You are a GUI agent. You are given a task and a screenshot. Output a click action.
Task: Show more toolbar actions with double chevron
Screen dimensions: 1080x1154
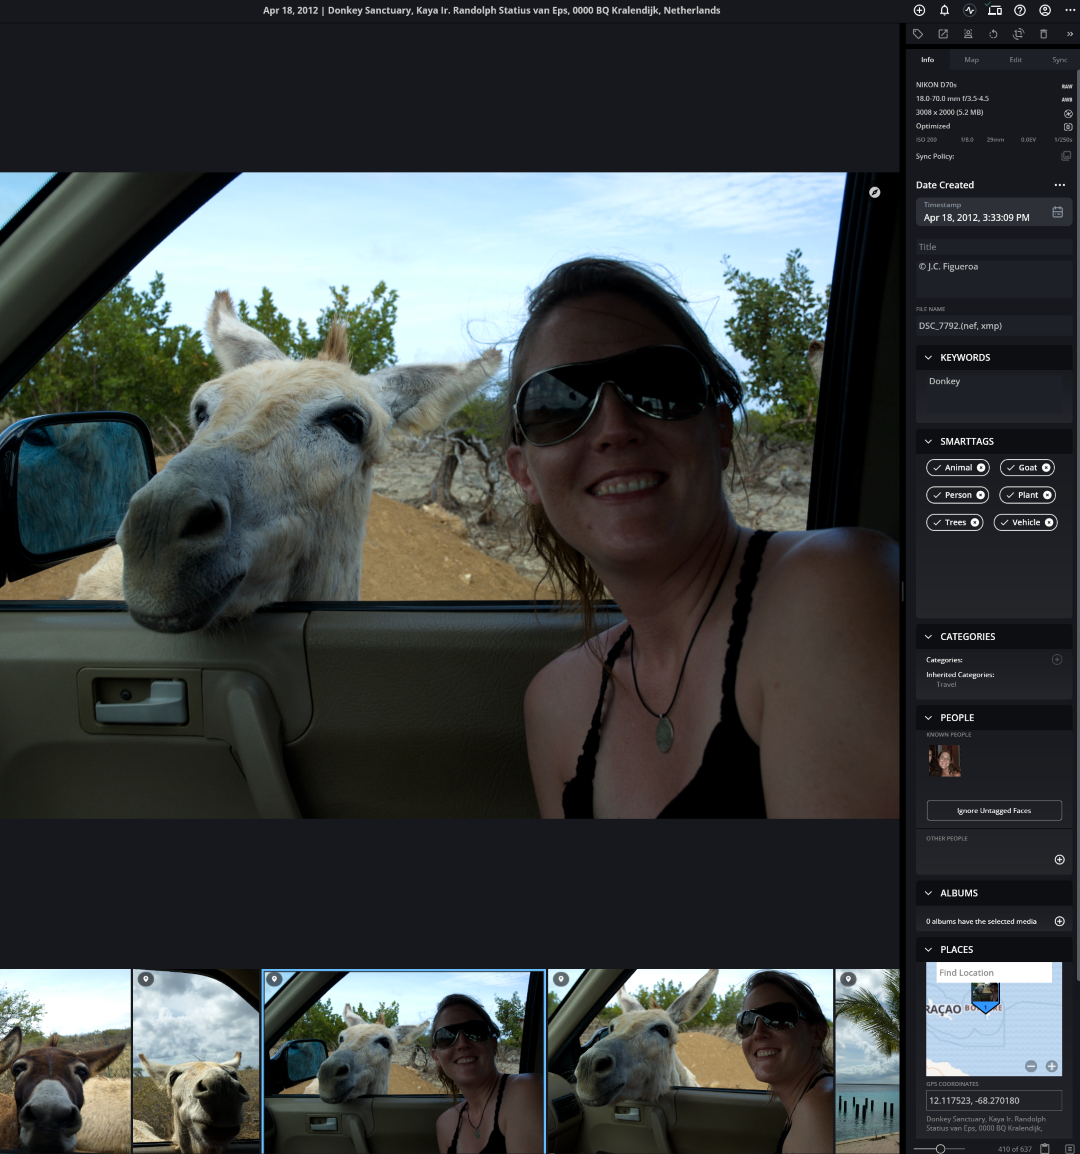[1070, 34]
